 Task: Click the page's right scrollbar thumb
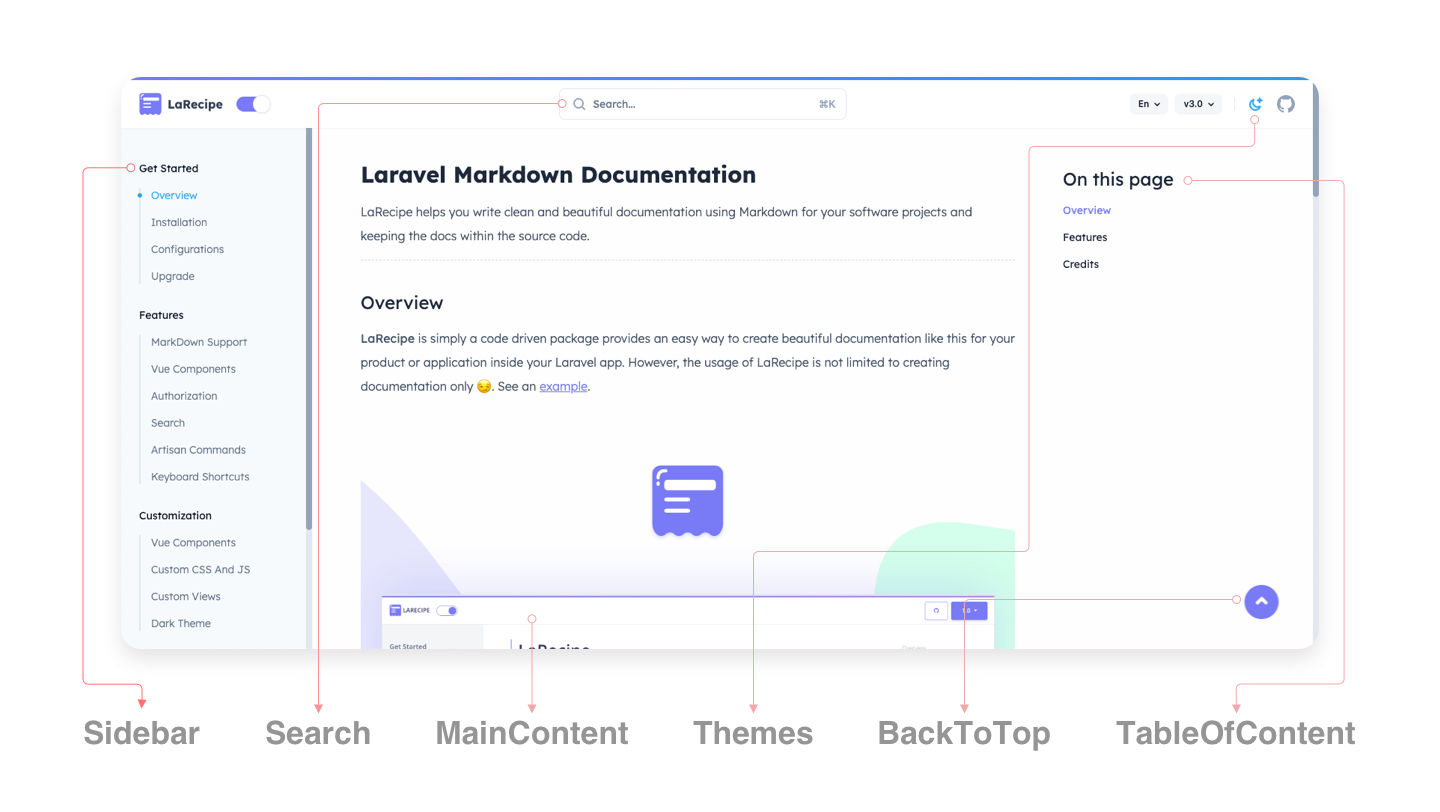pyautogui.click(x=1315, y=140)
